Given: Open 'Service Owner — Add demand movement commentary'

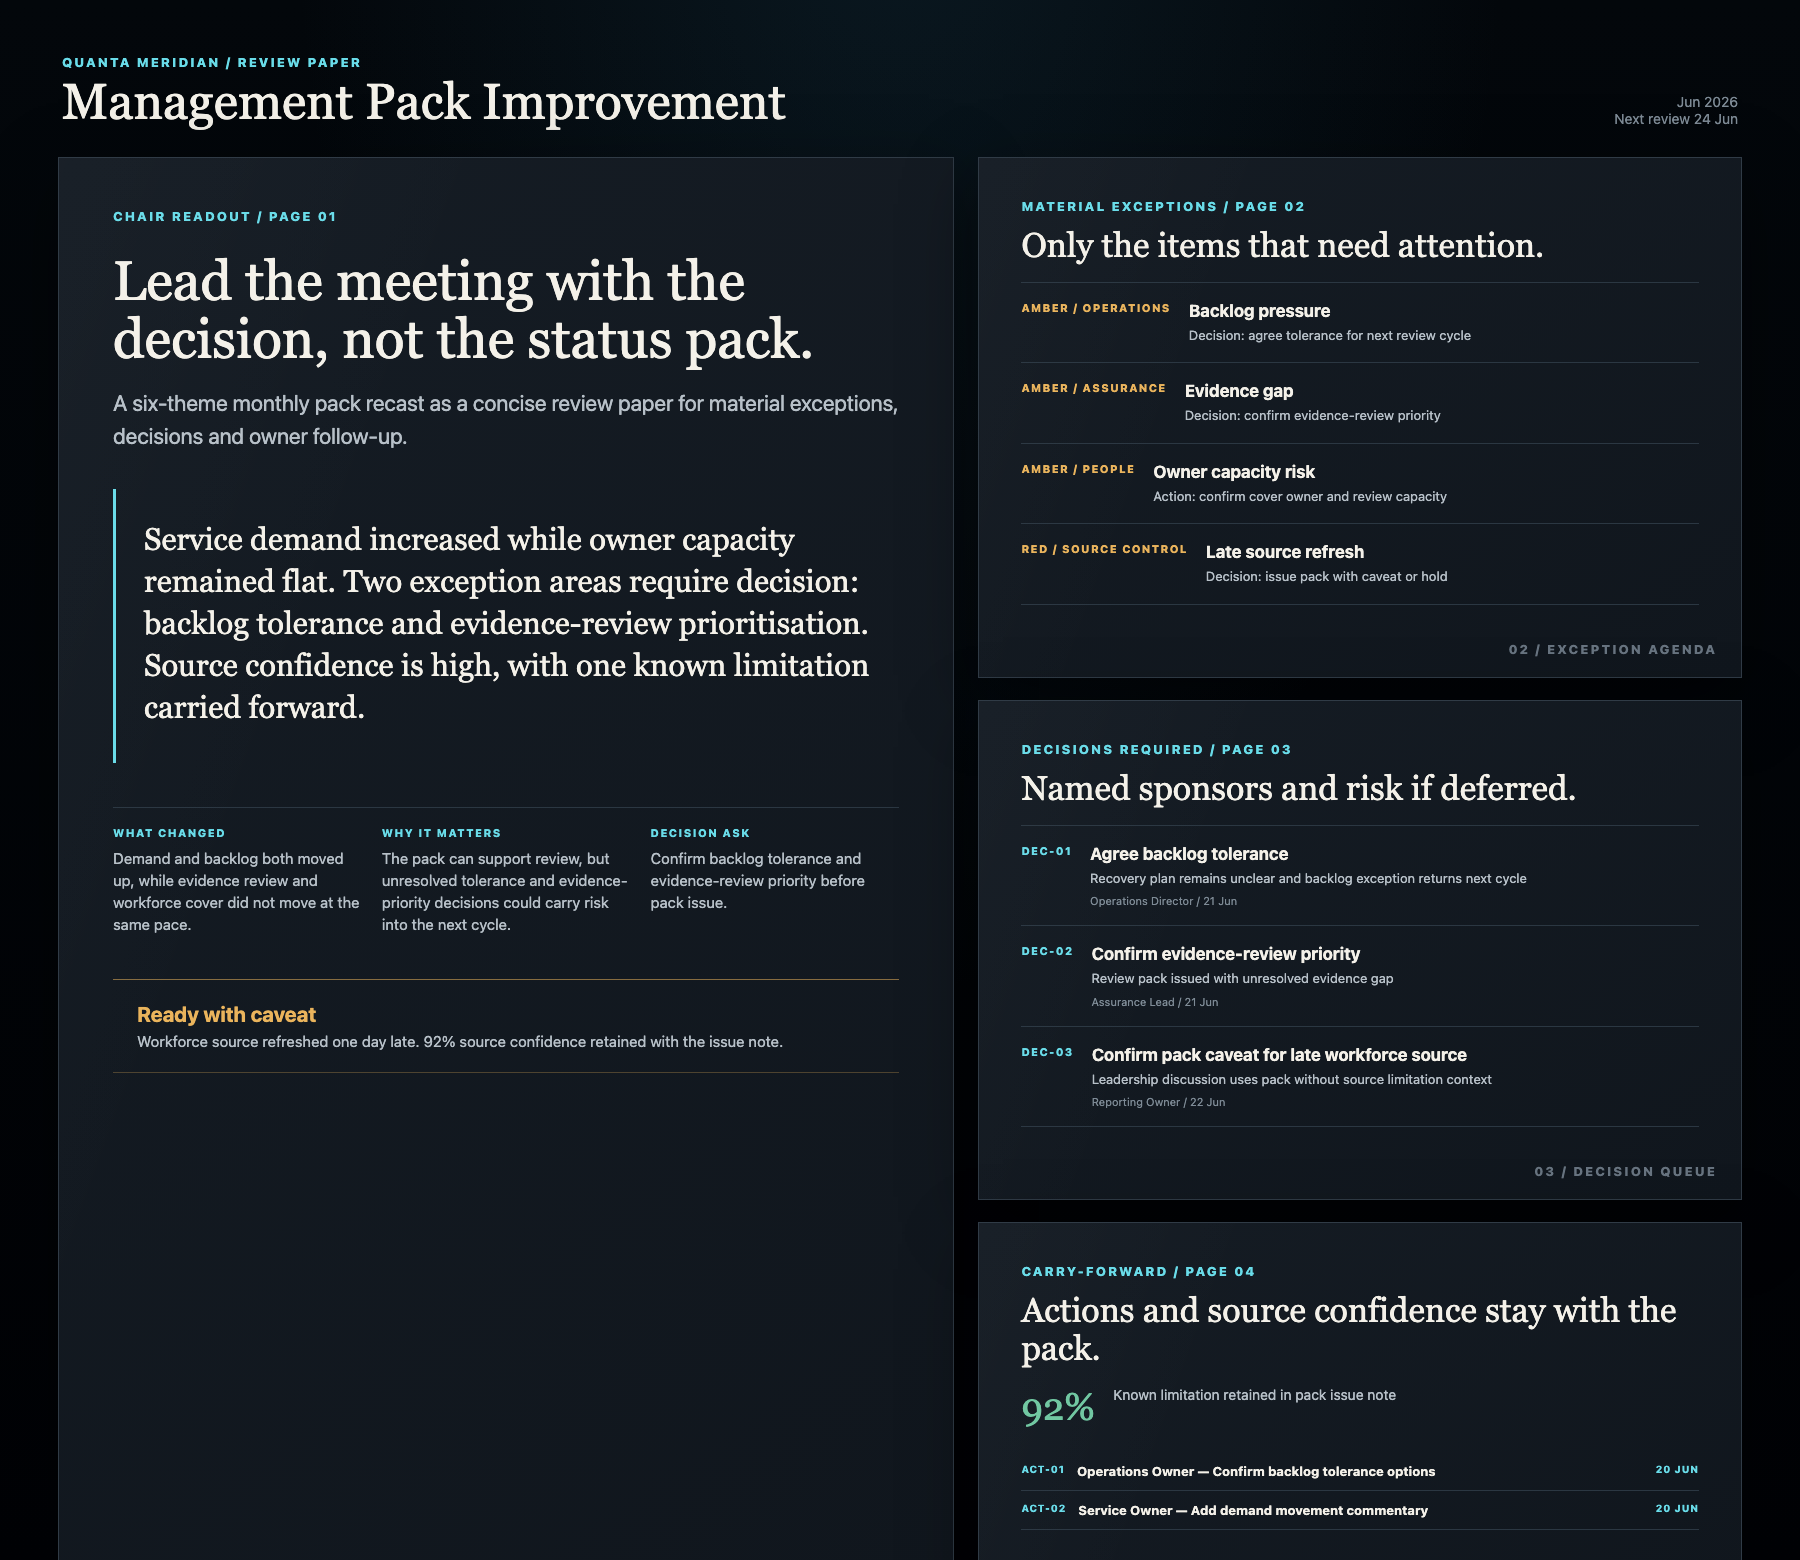Looking at the screenshot, I should (x=1253, y=1511).
